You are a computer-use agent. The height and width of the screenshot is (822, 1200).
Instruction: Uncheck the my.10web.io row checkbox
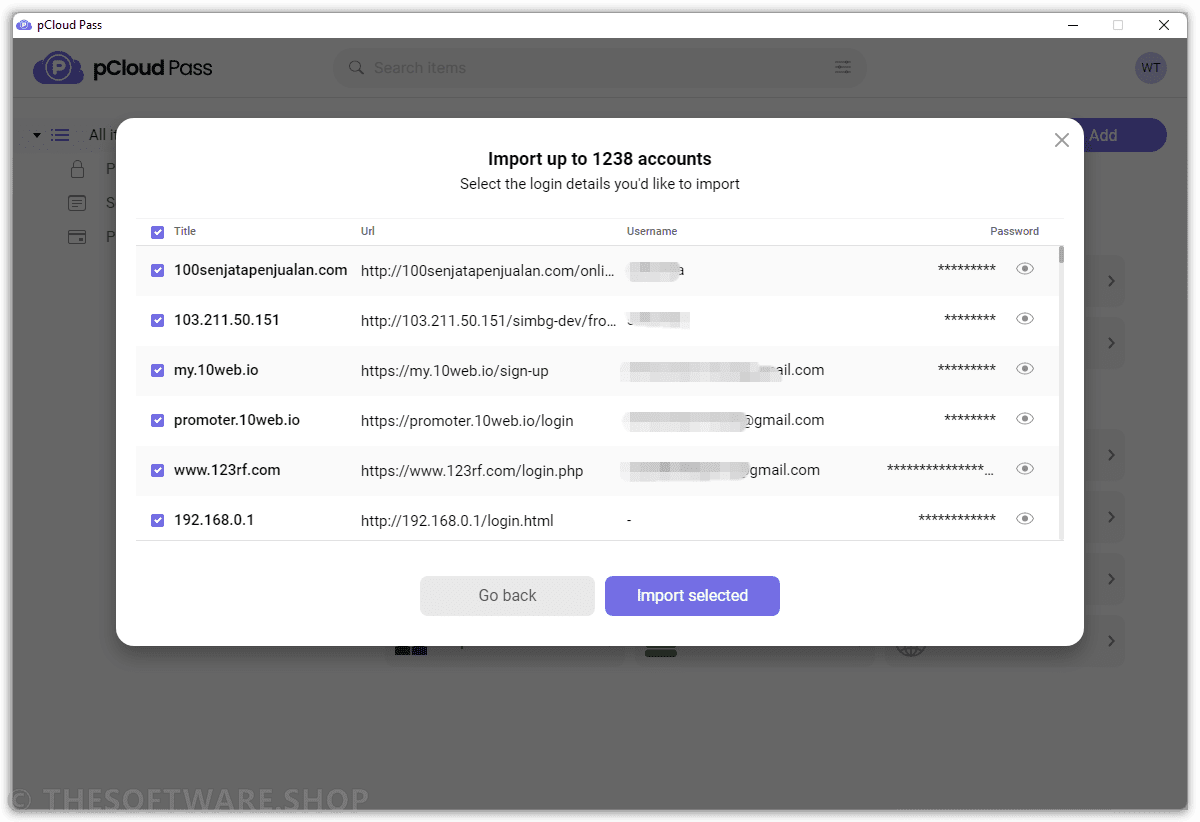(x=157, y=370)
